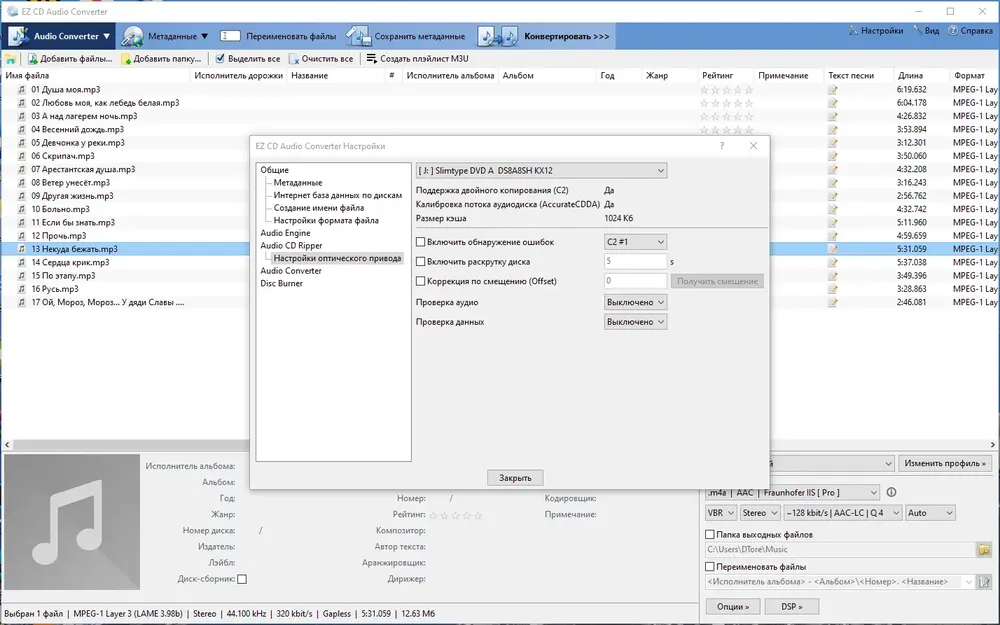This screenshot has height=625, width=1000.
Task: Click the offset correction value field
Action: pos(635,281)
